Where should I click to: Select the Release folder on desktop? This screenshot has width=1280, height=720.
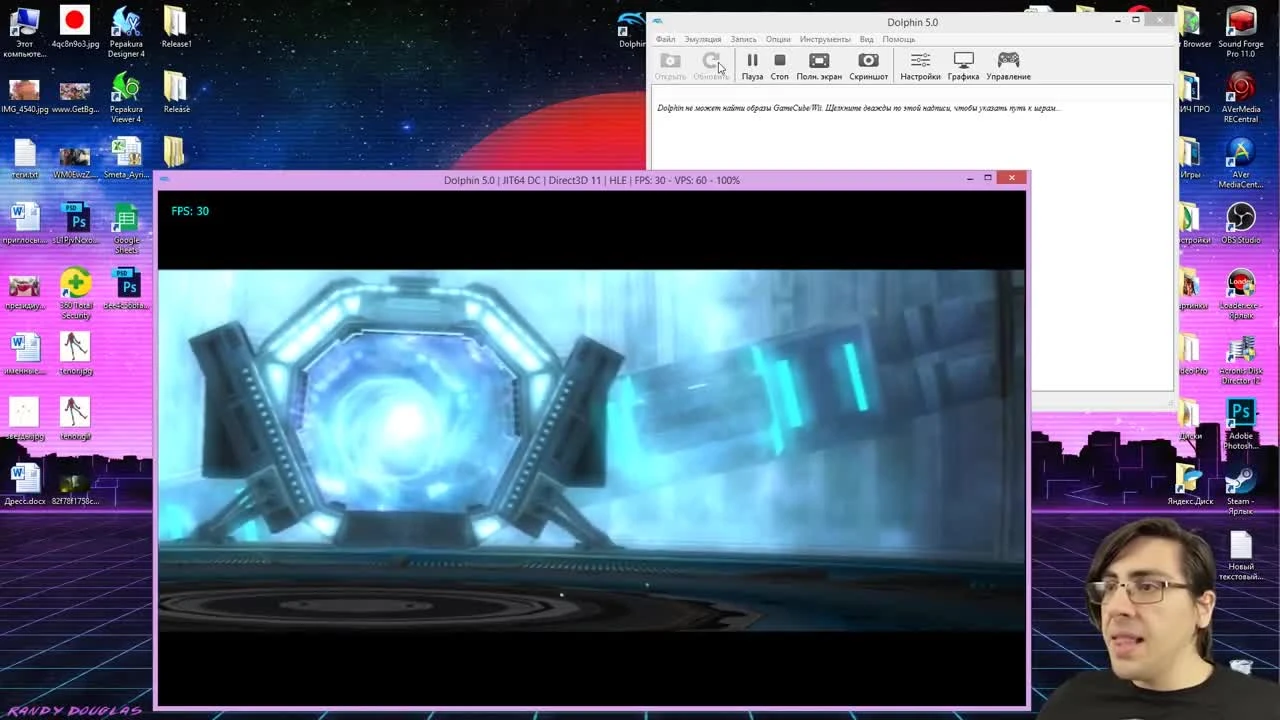tap(176, 93)
